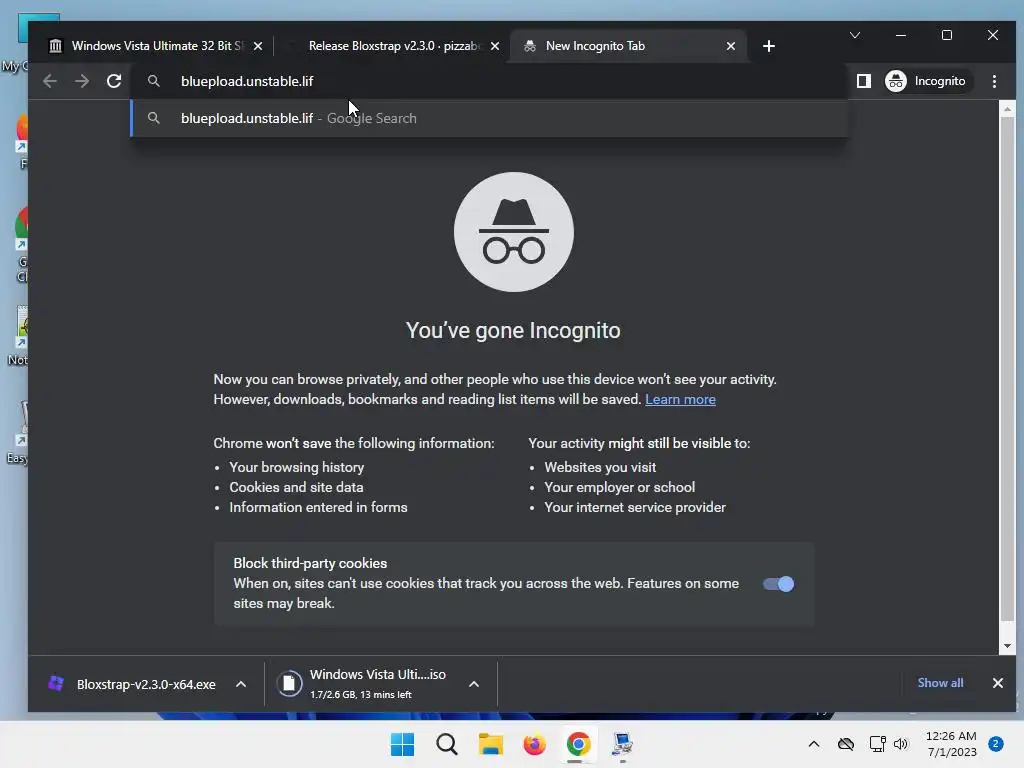Close the downloads bar

click(997, 683)
